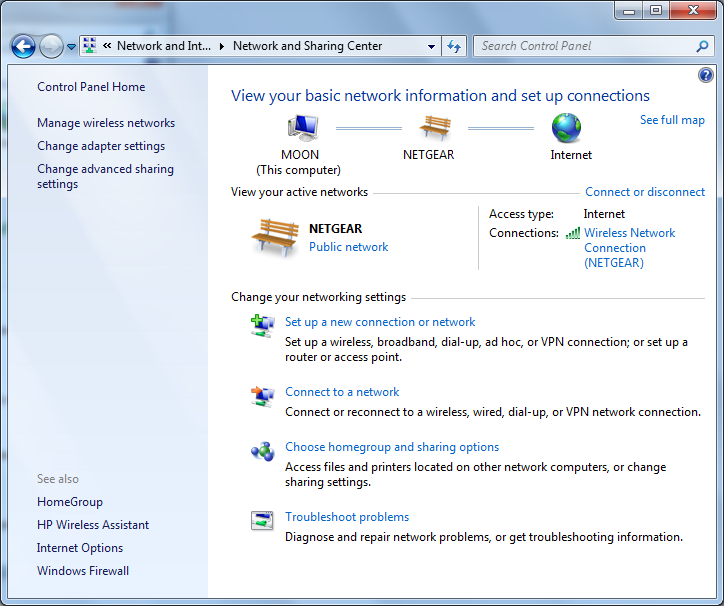Expand the breadcrumb arrow after Network and Int...
Screen dimensions: 724x606
222,46
